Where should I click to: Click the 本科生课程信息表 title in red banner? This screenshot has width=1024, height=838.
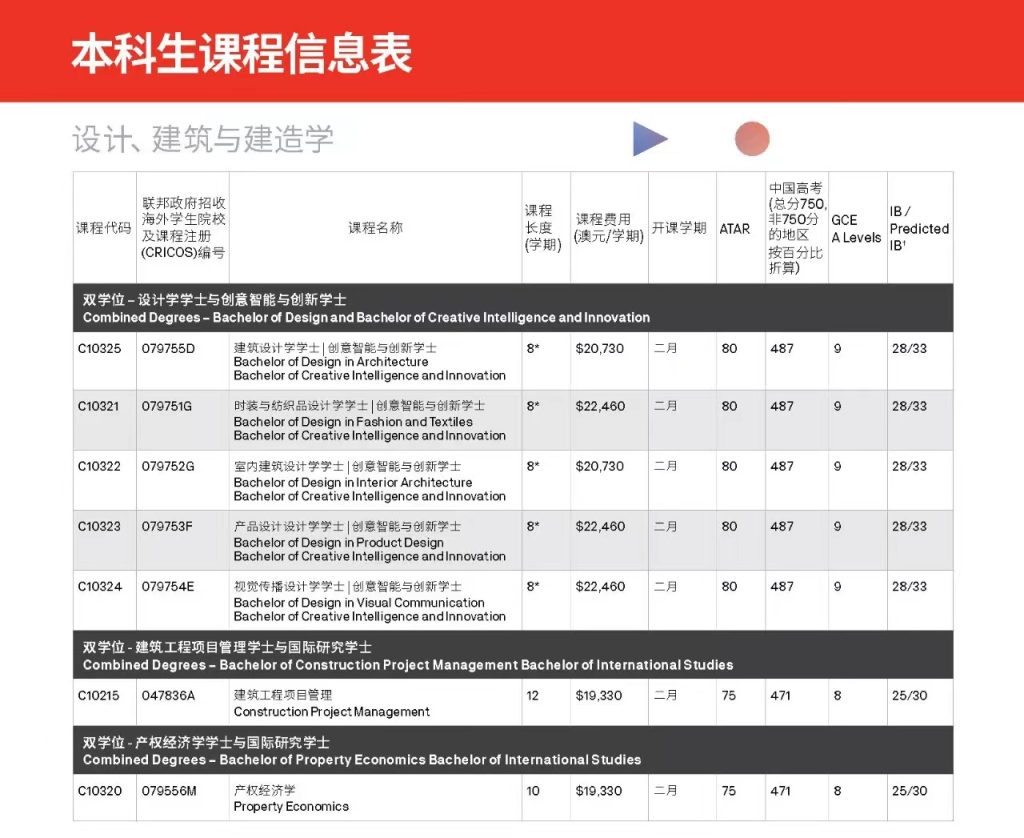pos(241,53)
